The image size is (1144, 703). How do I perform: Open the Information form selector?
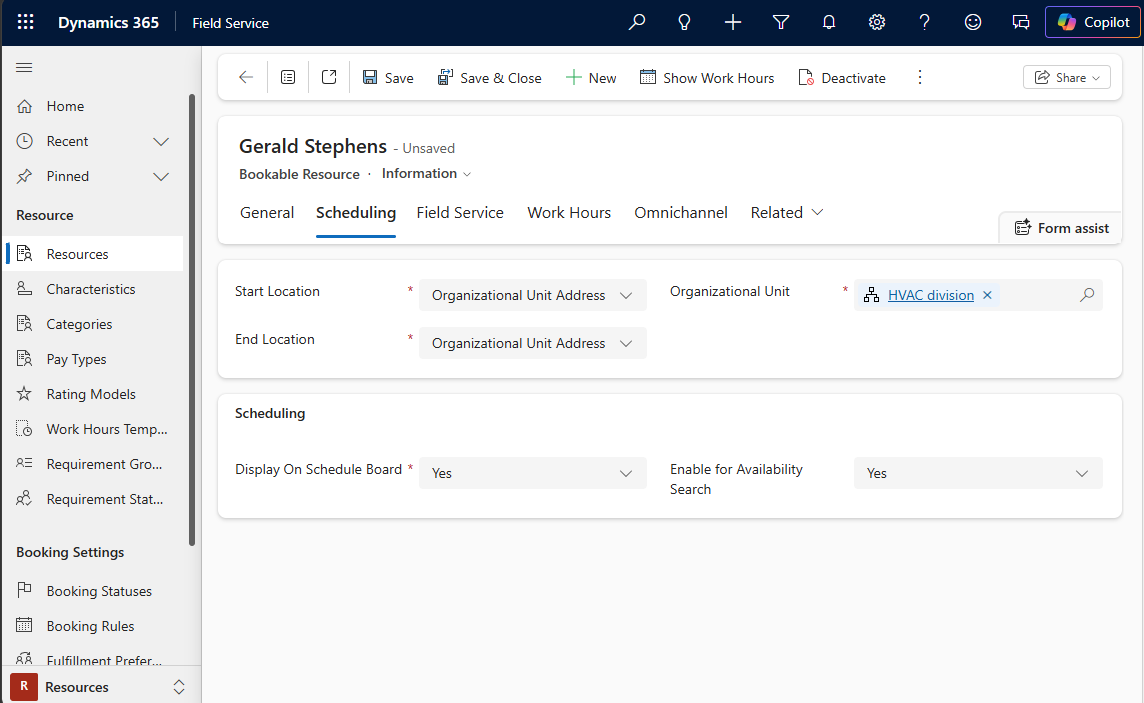(427, 174)
